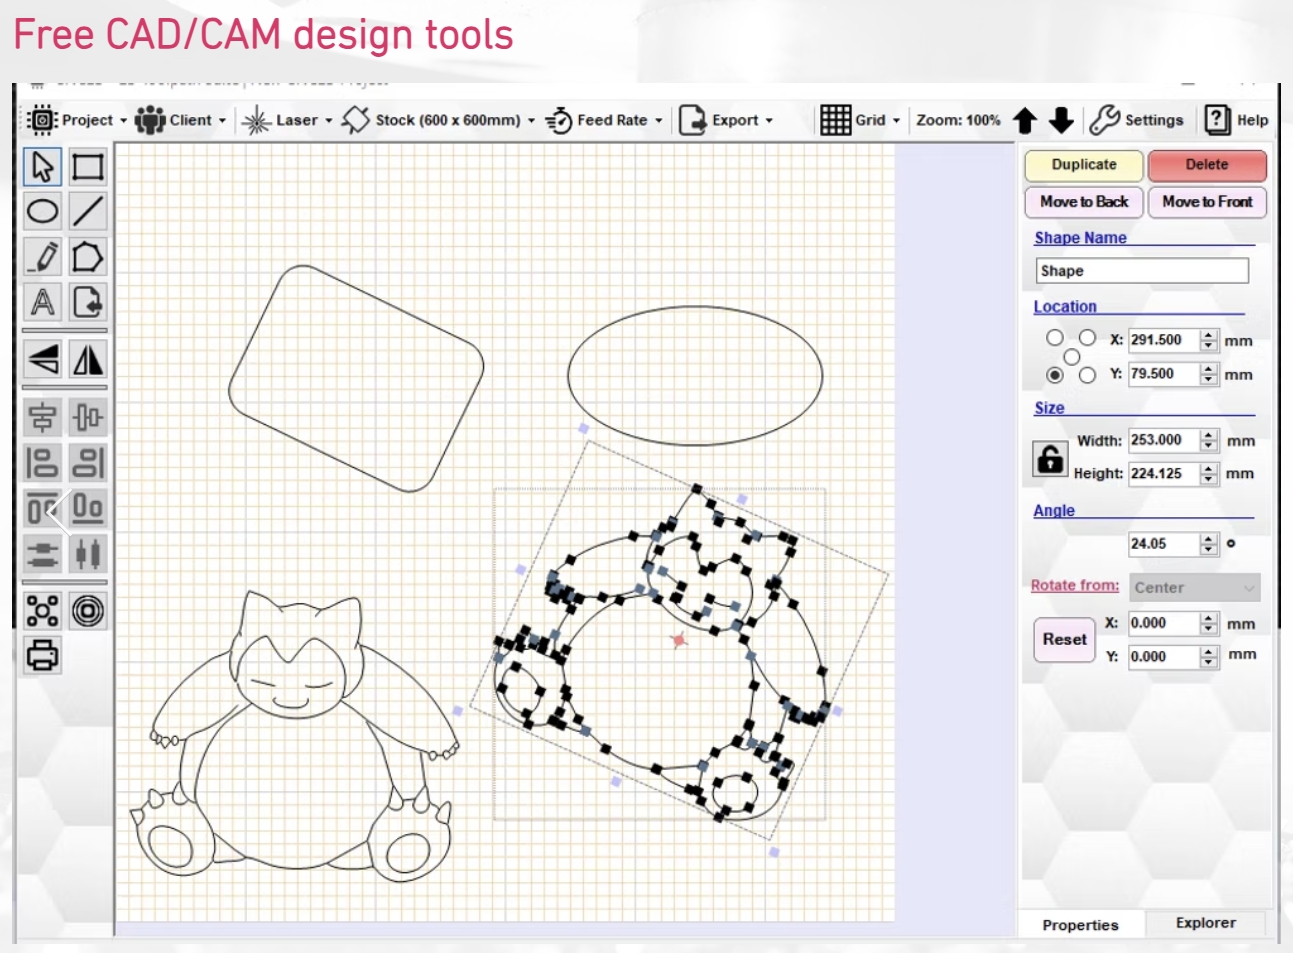Align shapes to horizontal centers

[42, 417]
